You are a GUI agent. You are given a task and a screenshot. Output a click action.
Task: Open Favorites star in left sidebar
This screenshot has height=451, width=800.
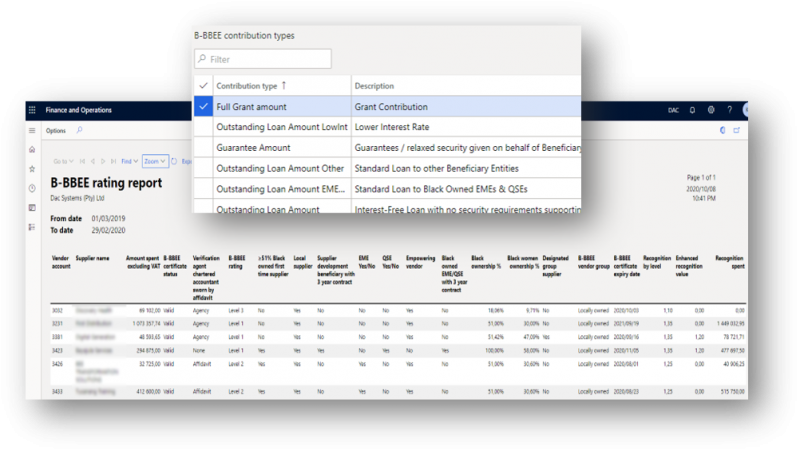click(x=33, y=167)
